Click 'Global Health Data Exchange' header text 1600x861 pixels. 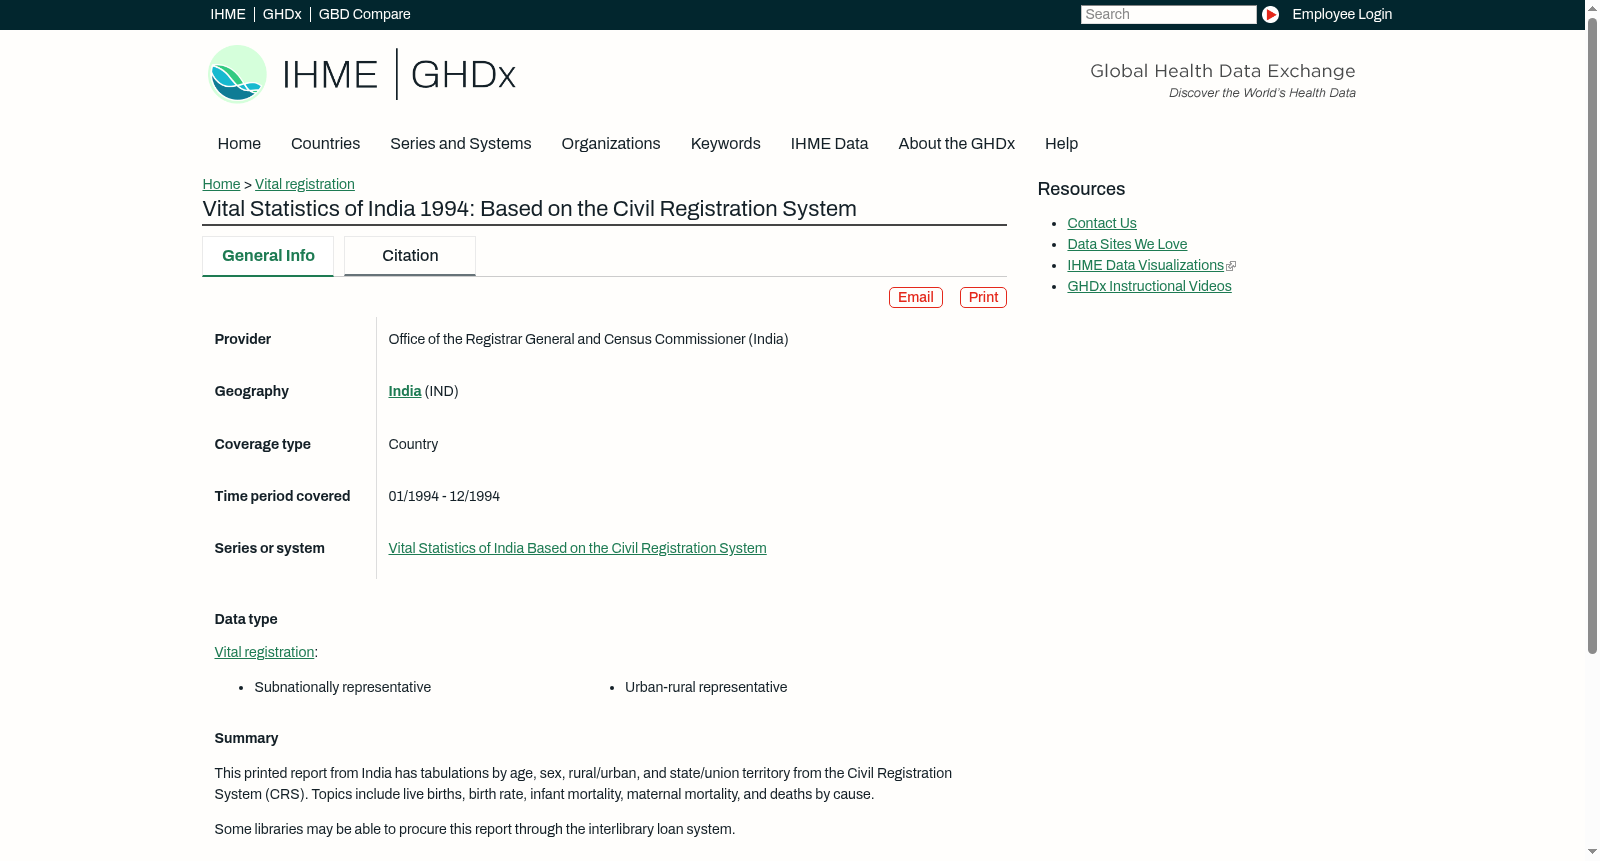[1222, 71]
